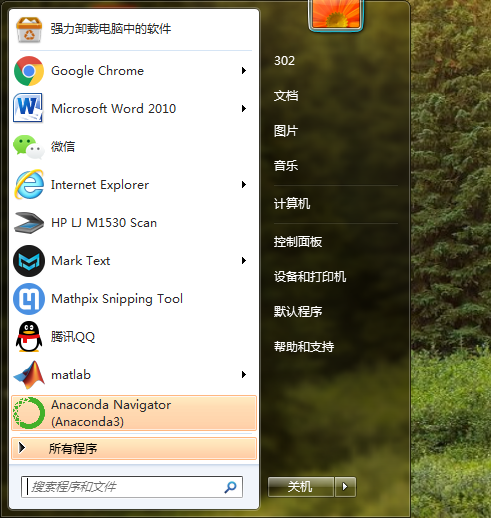Open 帮助和支持 (Help and Support)

tap(304, 347)
